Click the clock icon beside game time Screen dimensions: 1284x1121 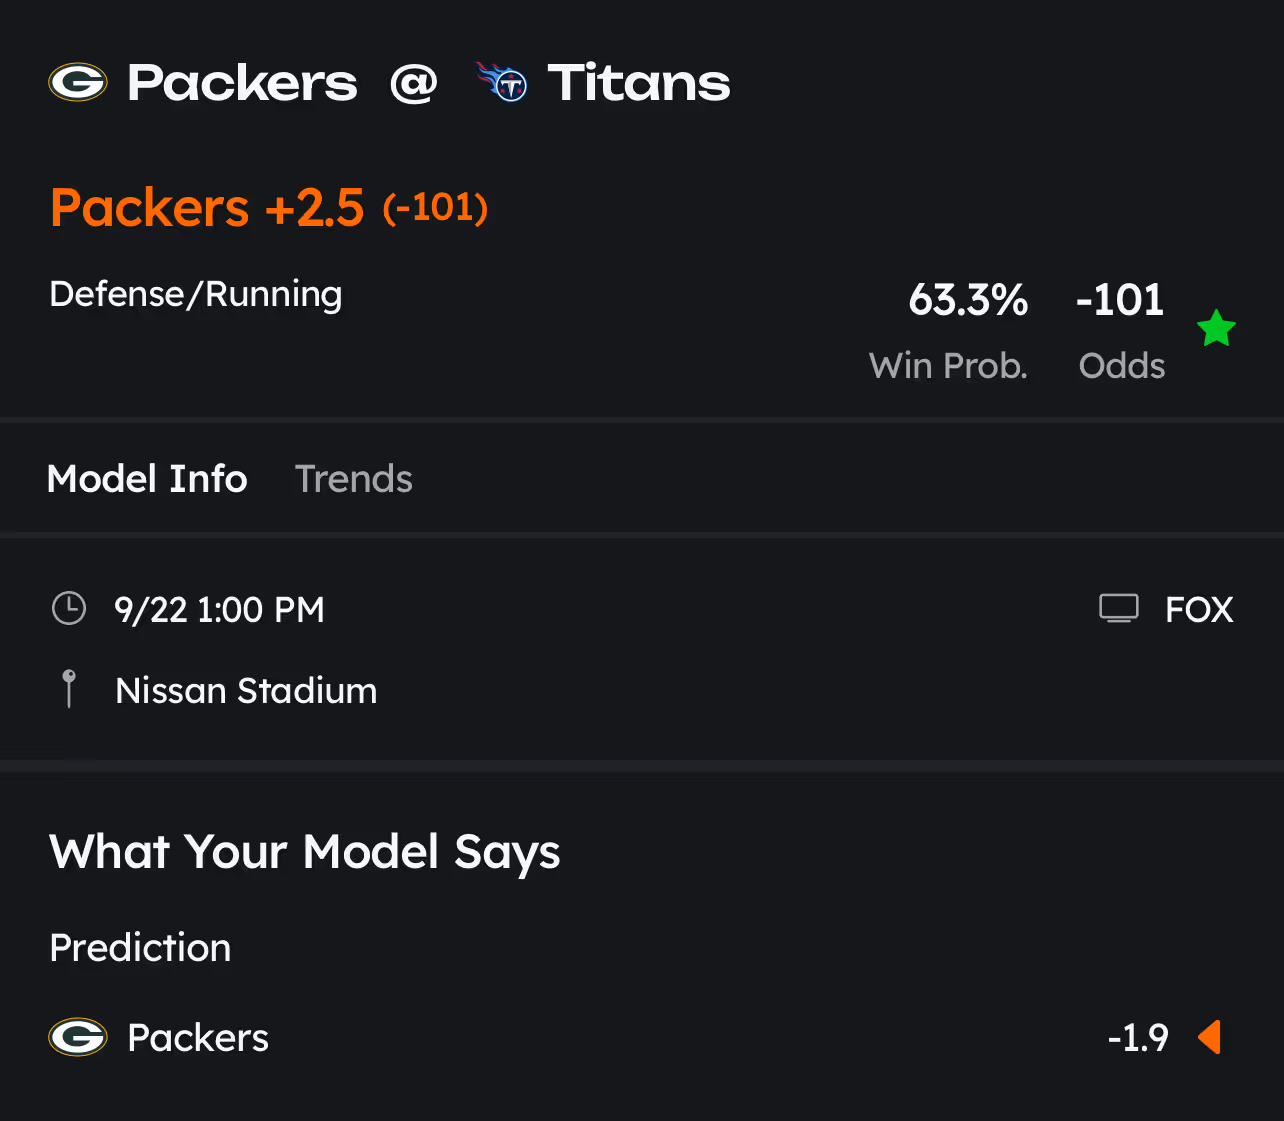click(x=69, y=608)
